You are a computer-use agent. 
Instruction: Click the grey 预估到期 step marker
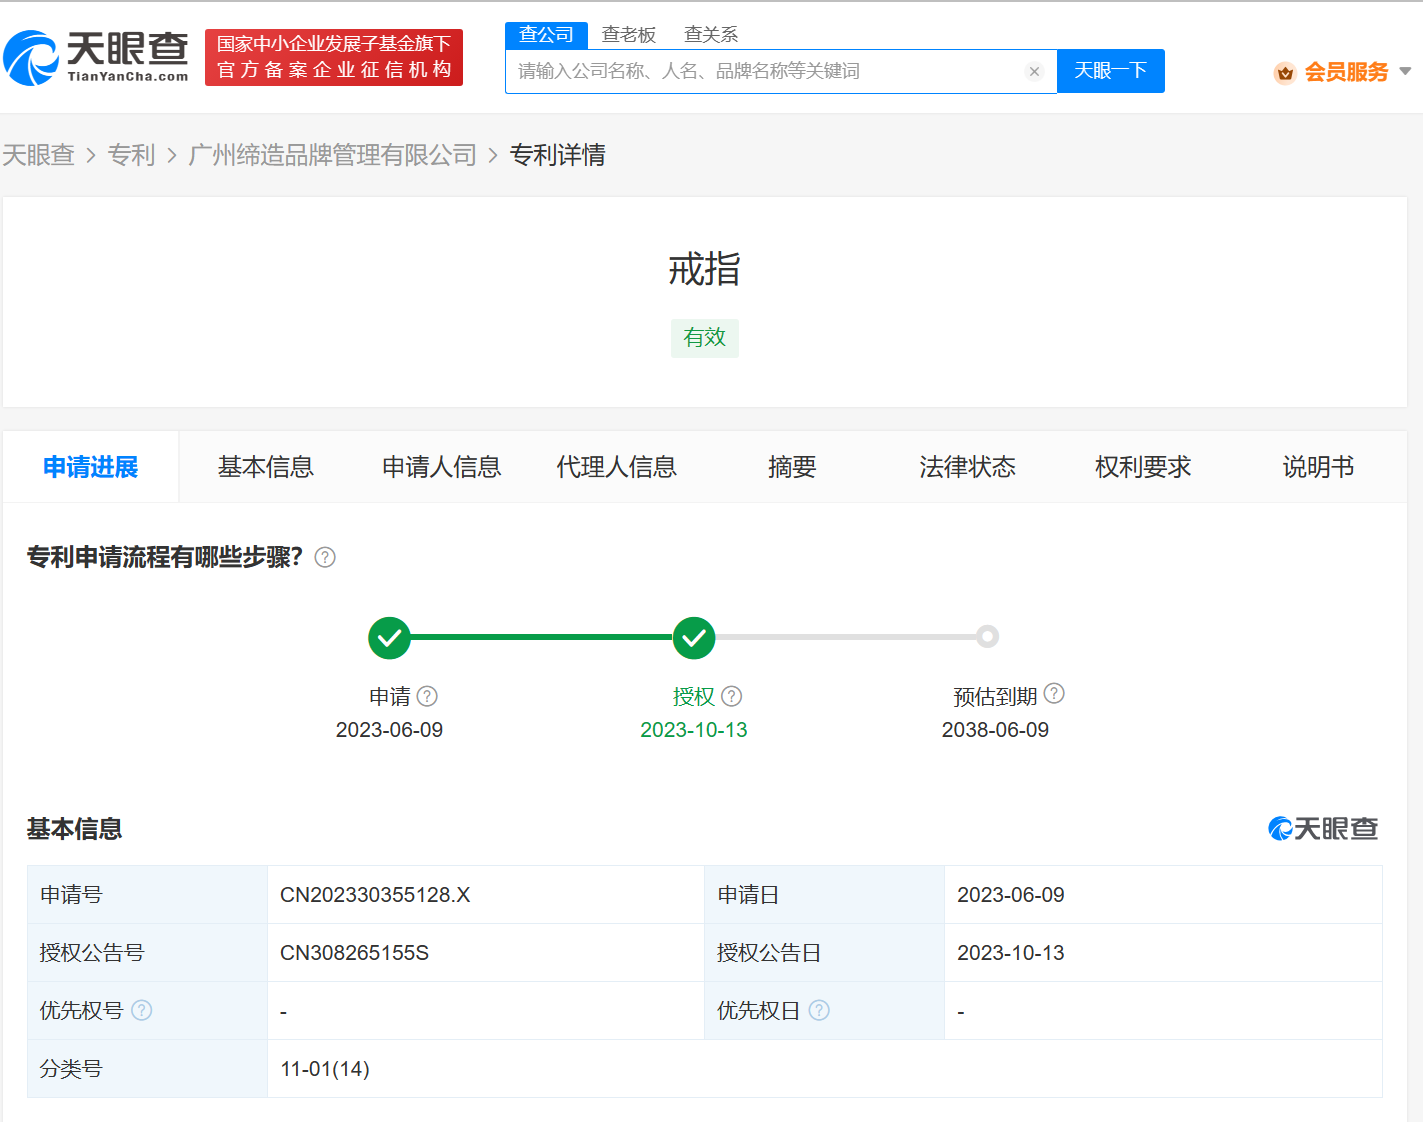[987, 636]
